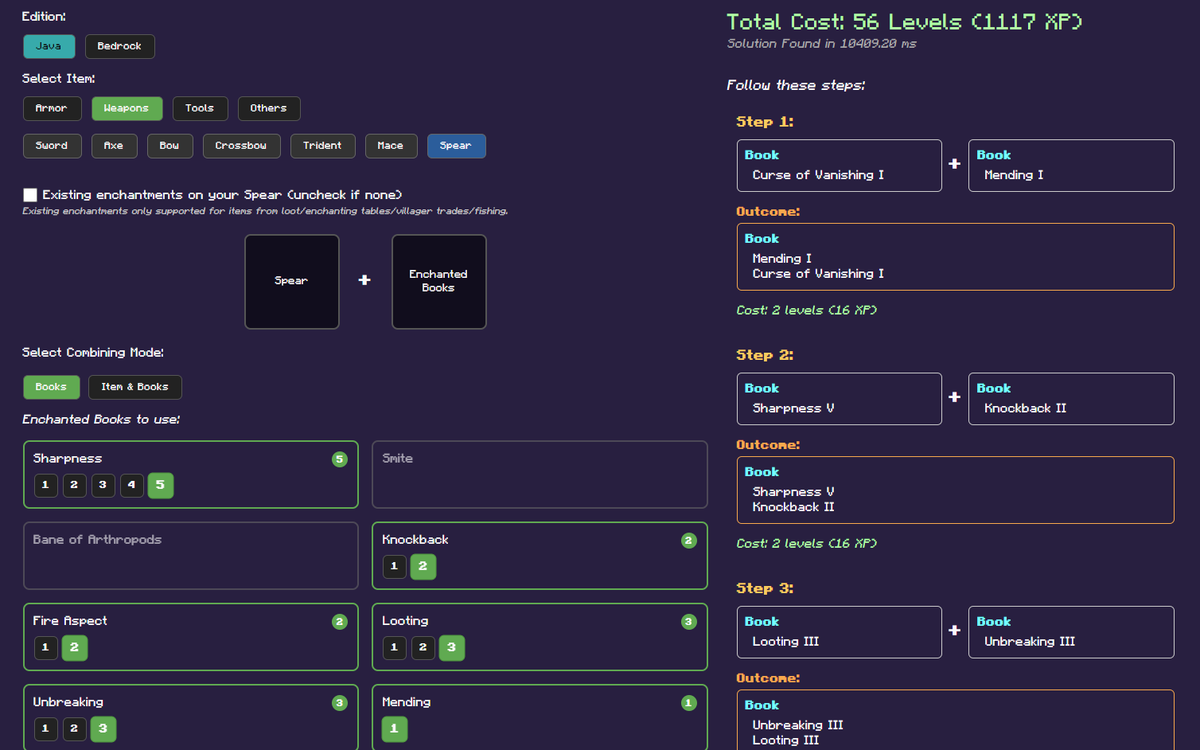Toggle Sharpness level 5
This screenshot has height=750, width=1200.
160,486
